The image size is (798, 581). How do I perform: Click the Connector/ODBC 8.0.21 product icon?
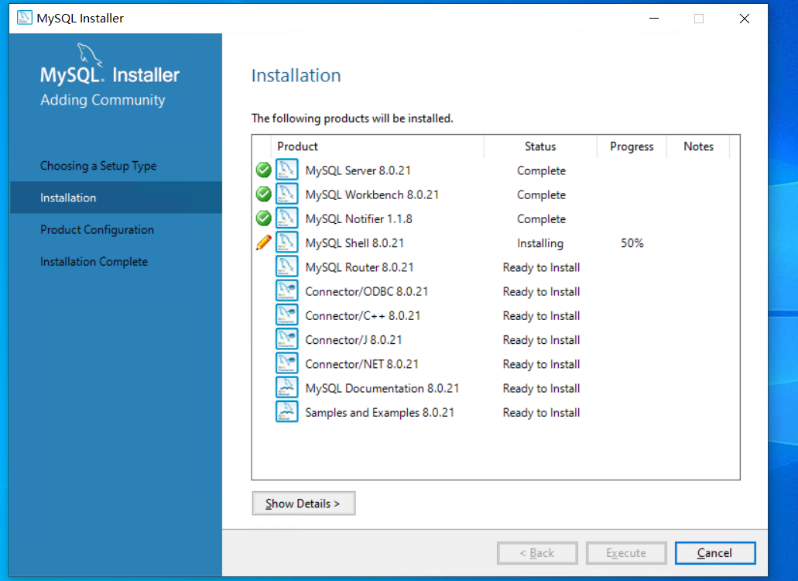[x=287, y=291]
